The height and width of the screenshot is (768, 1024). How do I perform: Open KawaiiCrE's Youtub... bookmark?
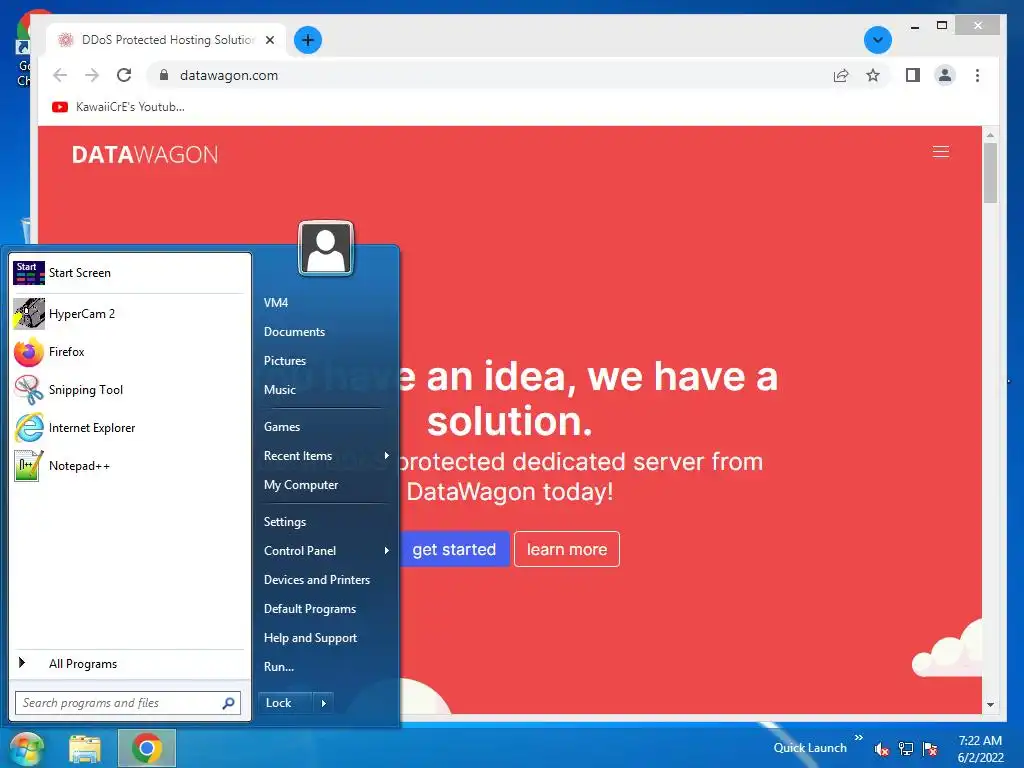click(x=118, y=107)
